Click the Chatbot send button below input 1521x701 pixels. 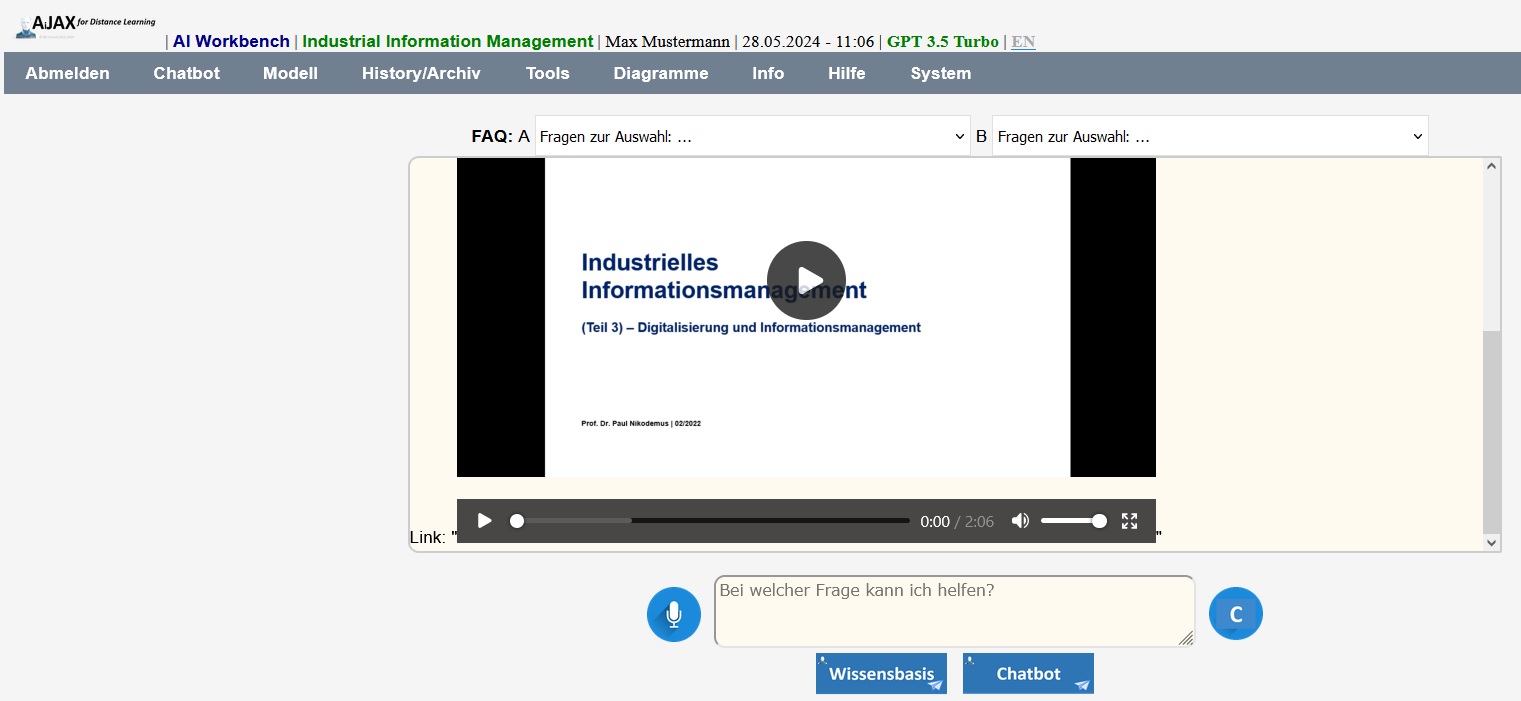pyautogui.click(x=1027, y=674)
